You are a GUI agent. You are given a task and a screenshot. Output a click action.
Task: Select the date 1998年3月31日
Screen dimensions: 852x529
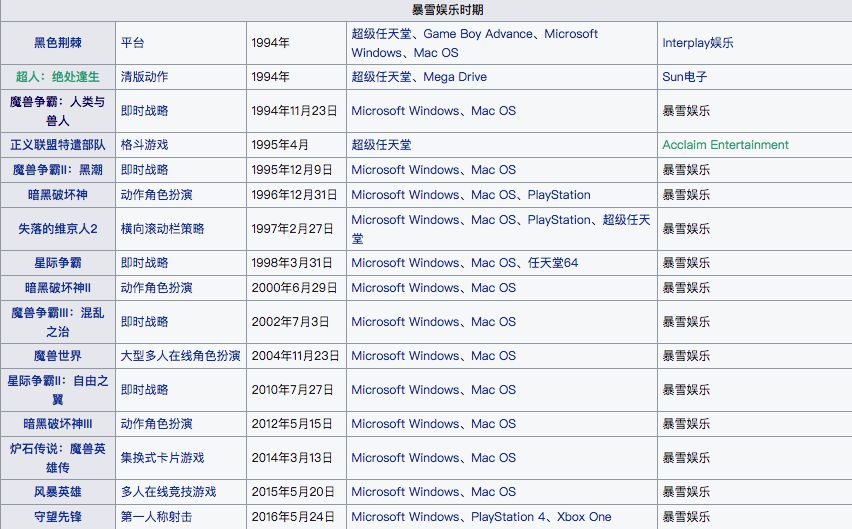pos(292,263)
